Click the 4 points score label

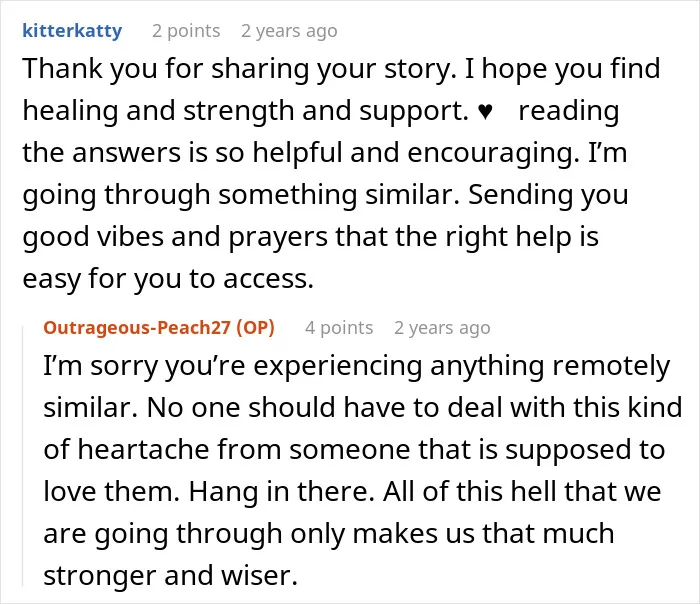339,328
